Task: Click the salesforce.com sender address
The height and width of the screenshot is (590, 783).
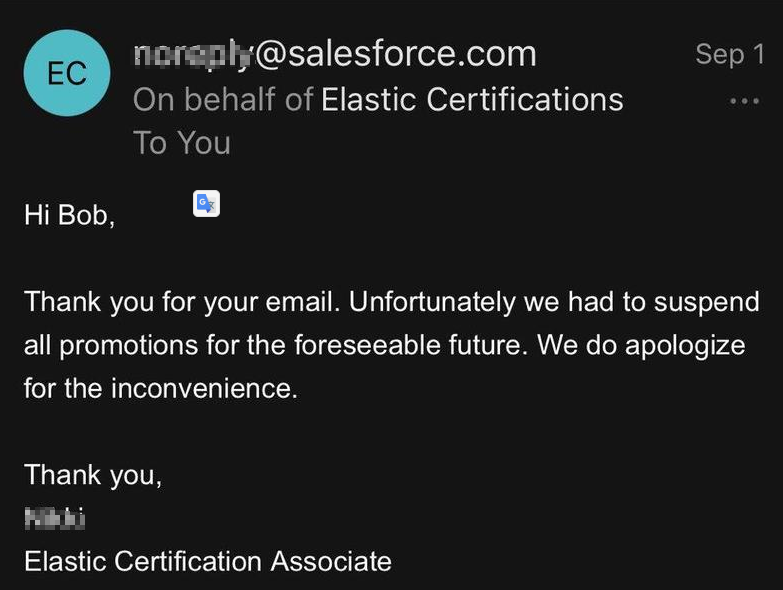Action: coord(335,54)
